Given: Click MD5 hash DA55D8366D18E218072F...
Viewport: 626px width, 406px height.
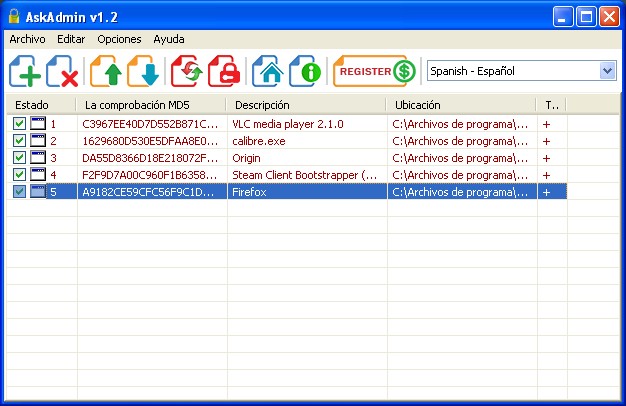Looking at the screenshot, I should coord(150,158).
